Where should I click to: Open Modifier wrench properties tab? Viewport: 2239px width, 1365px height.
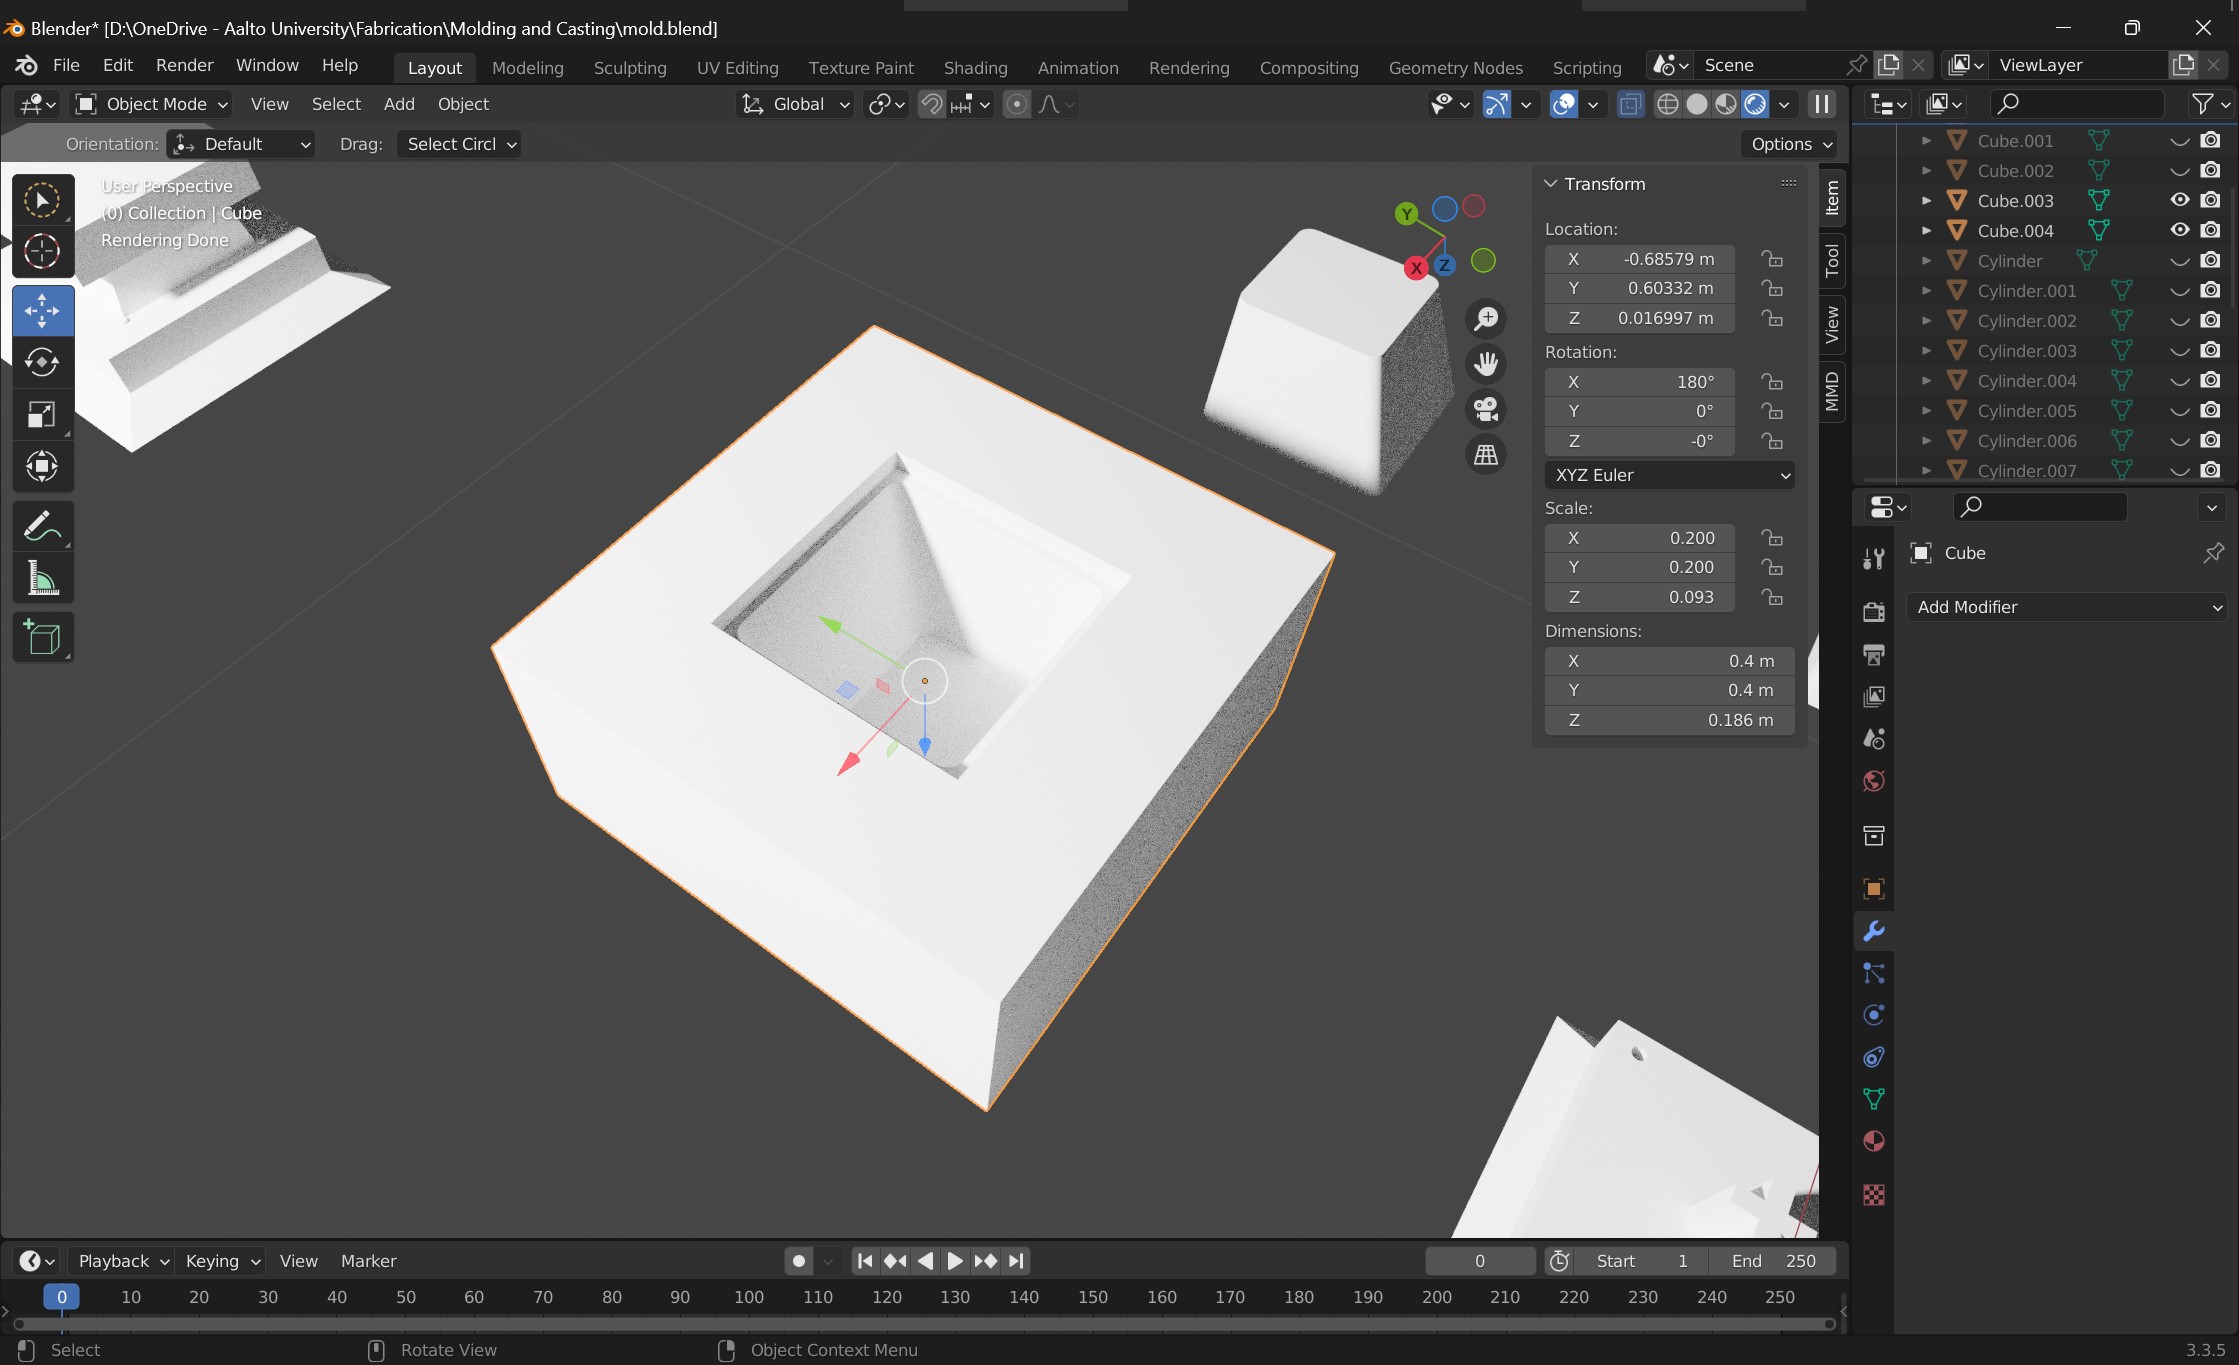(1874, 931)
